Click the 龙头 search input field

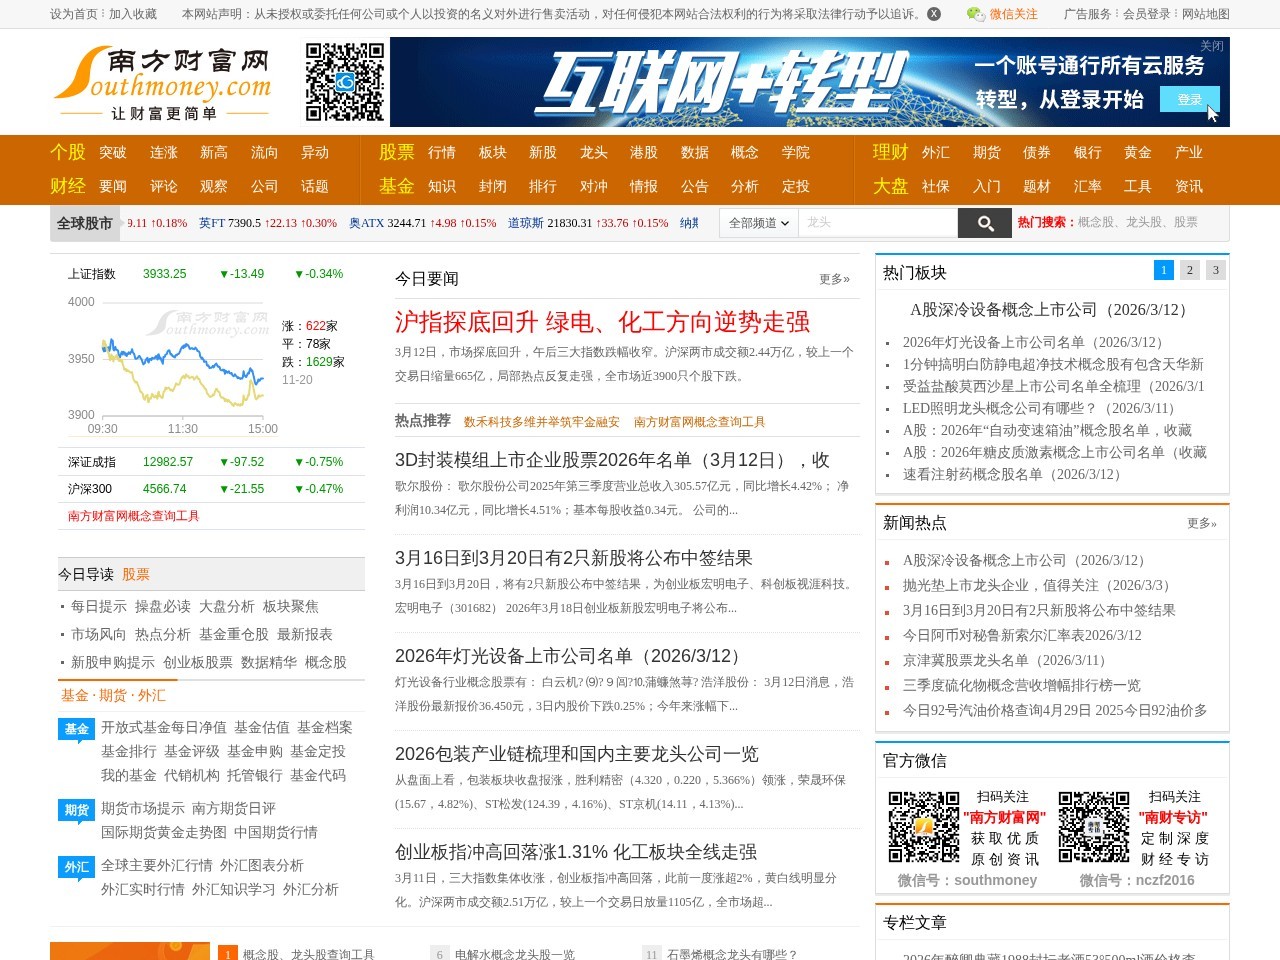coord(880,222)
